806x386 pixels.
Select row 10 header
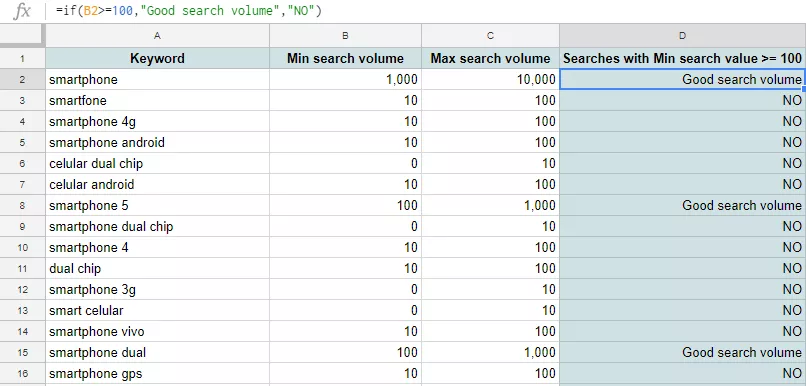22,248
